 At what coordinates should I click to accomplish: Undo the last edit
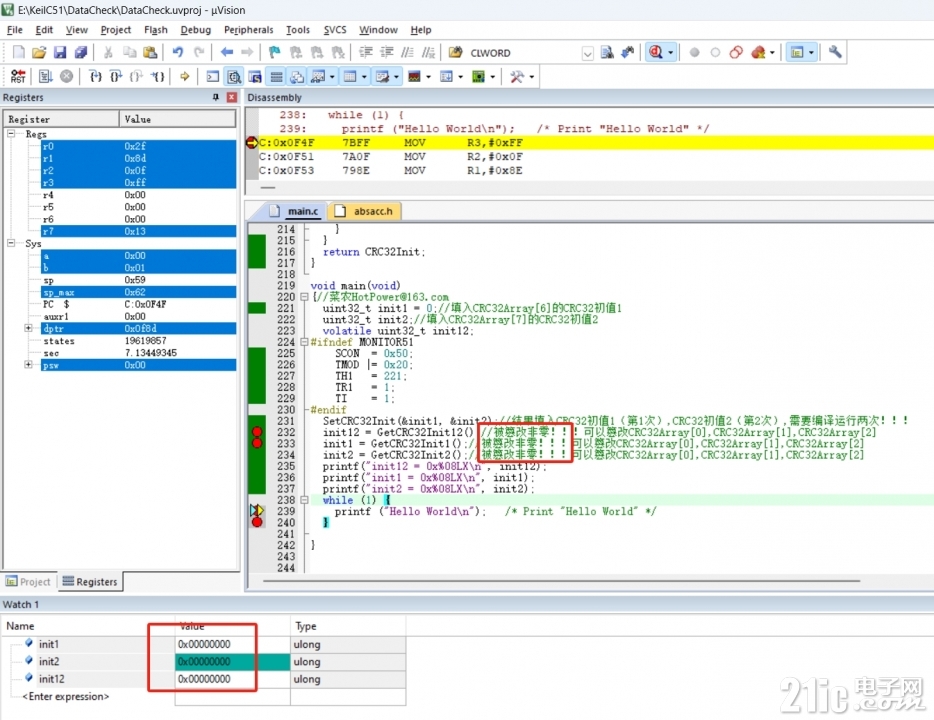(x=178, y=52)
